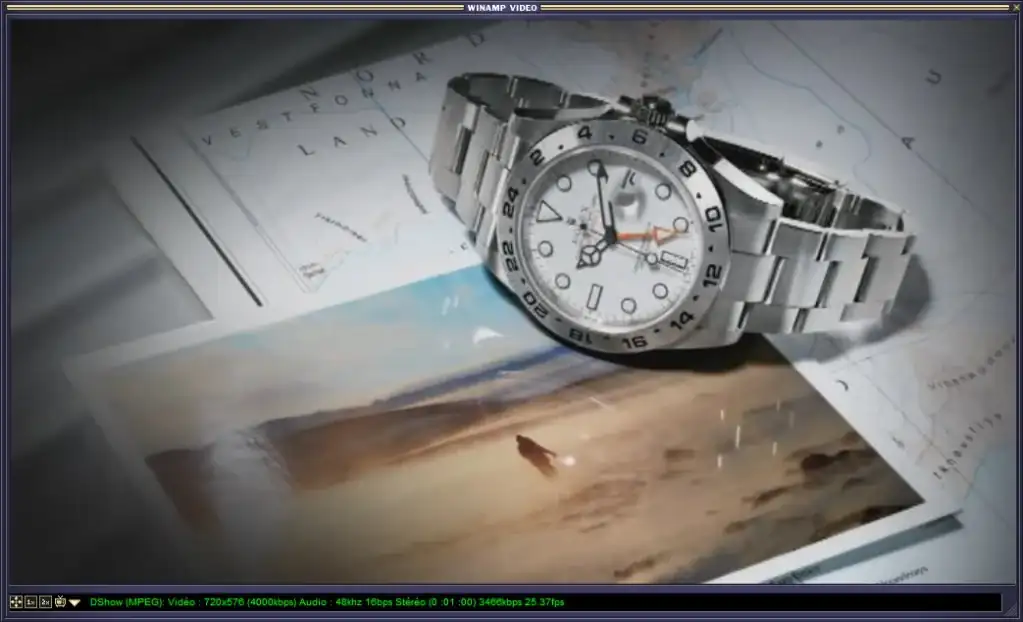Click the 25.37fps readout in status bar
Viewport: 1023px width, 622px height.
[543, 602]
